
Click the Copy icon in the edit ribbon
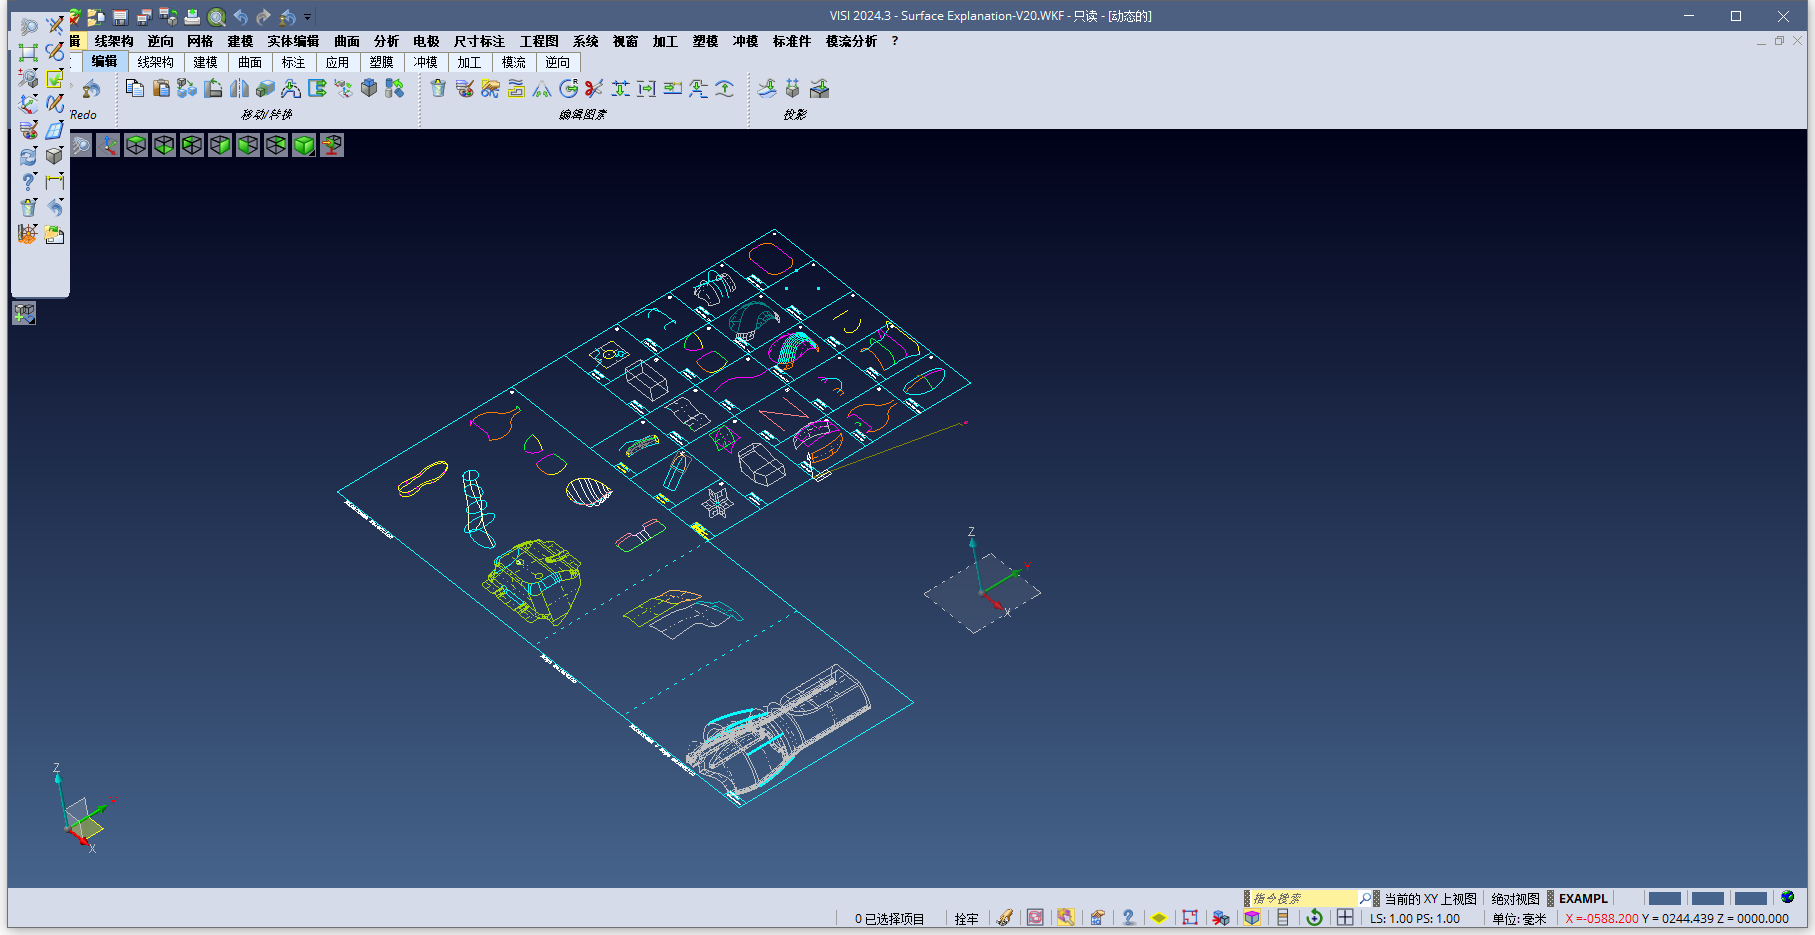tap(135, 89)
